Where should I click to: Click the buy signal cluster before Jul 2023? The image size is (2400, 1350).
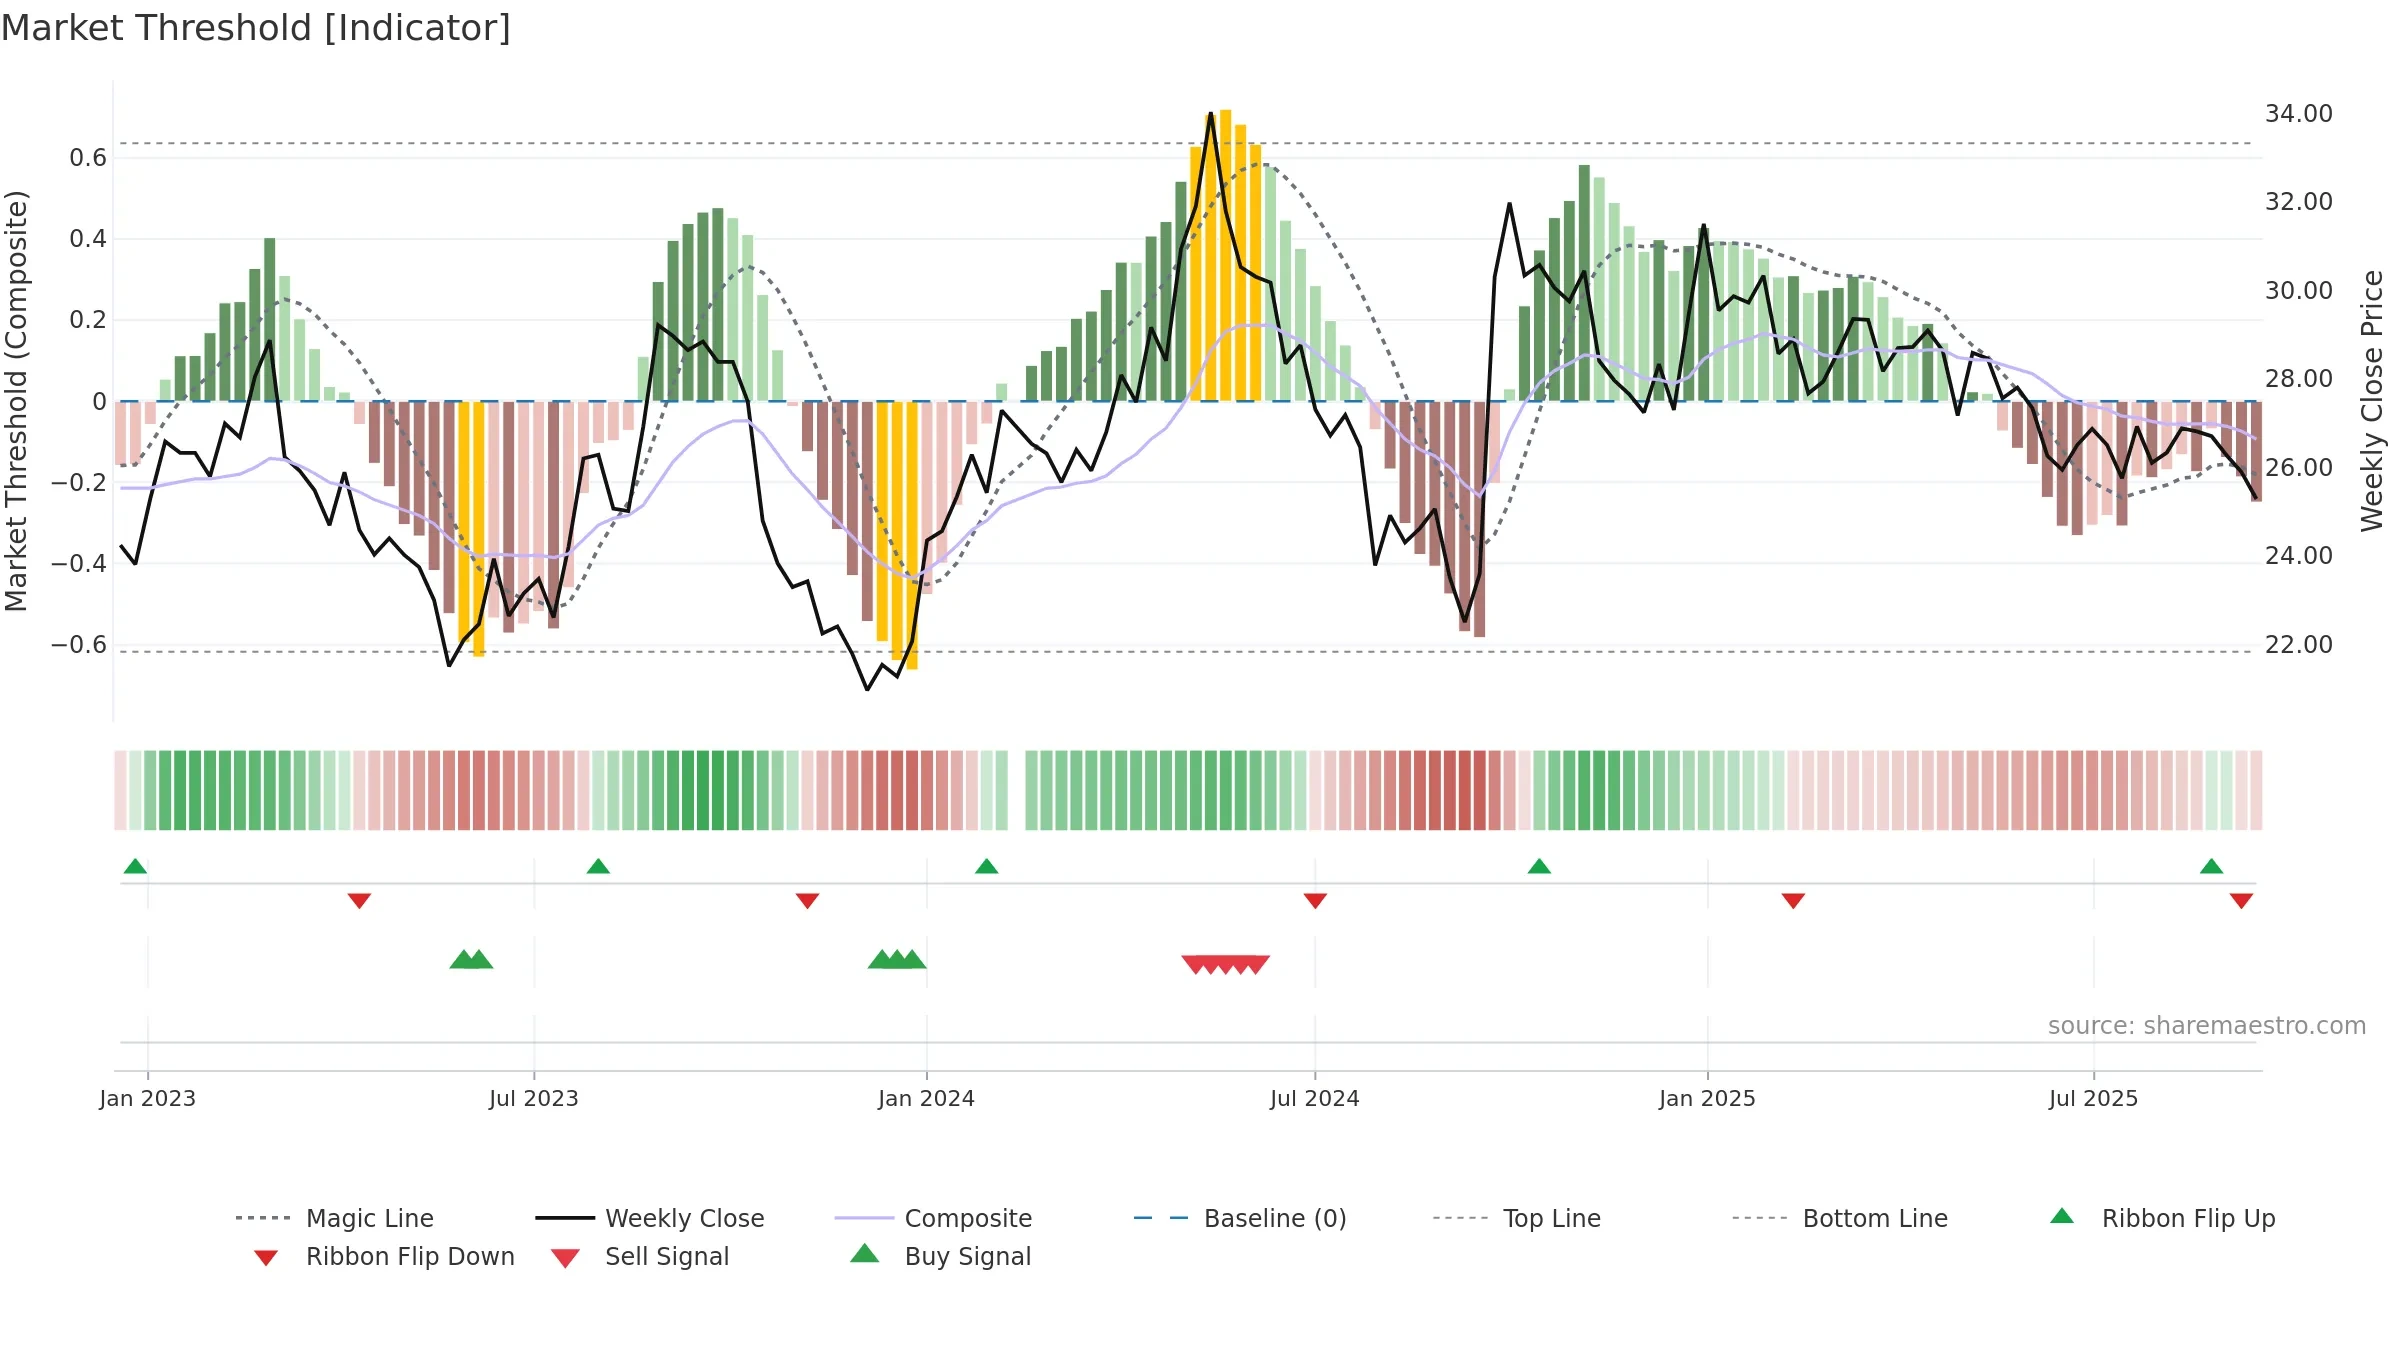point(471,960)
